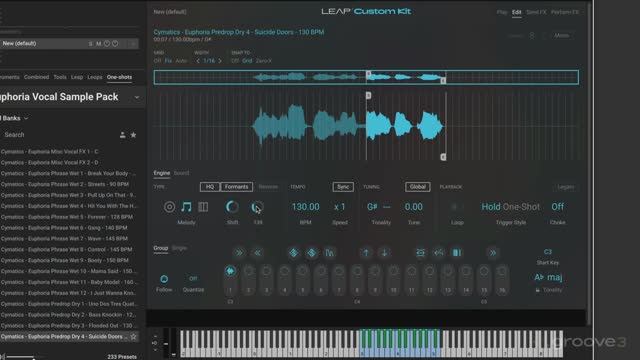The height and width of the screenshot is (360, 640).
Task: Set Snap To mode to Zero-X
Action: pyautogui.click(x=264, y=61)
